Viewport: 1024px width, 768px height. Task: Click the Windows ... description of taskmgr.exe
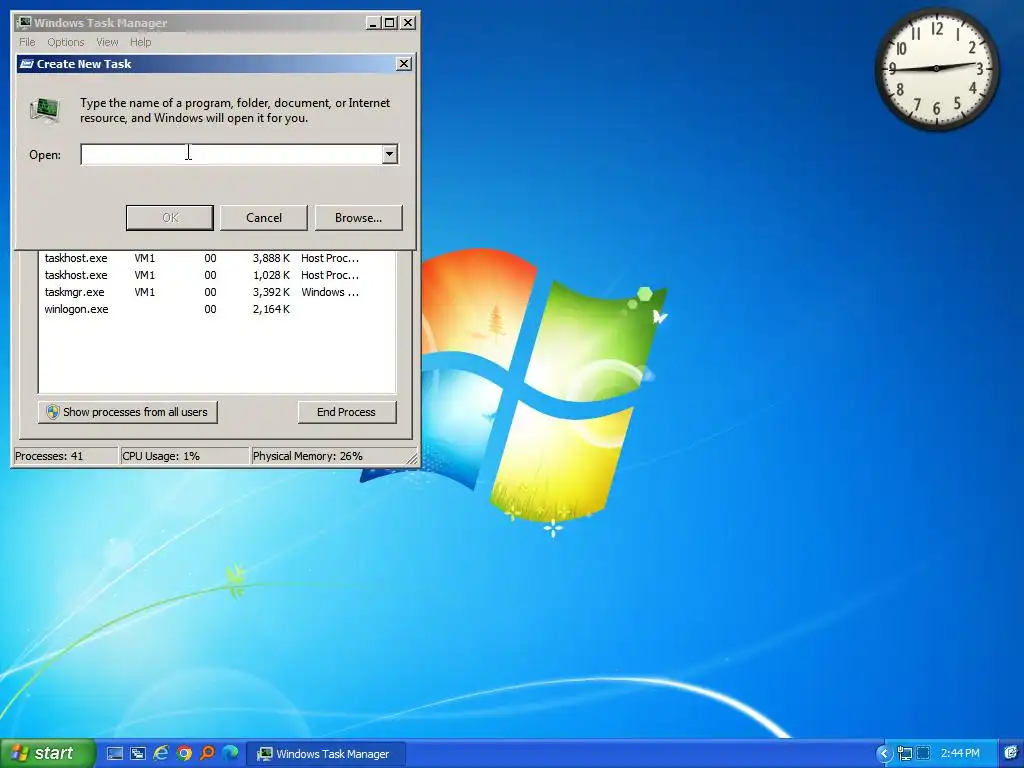pos(330,292)
